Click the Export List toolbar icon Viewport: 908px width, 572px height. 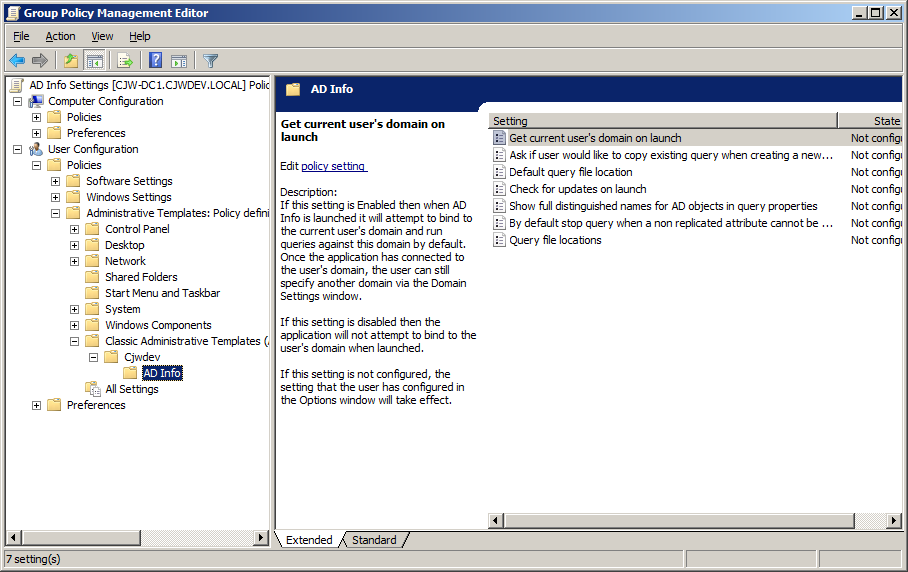click(125, 61)
